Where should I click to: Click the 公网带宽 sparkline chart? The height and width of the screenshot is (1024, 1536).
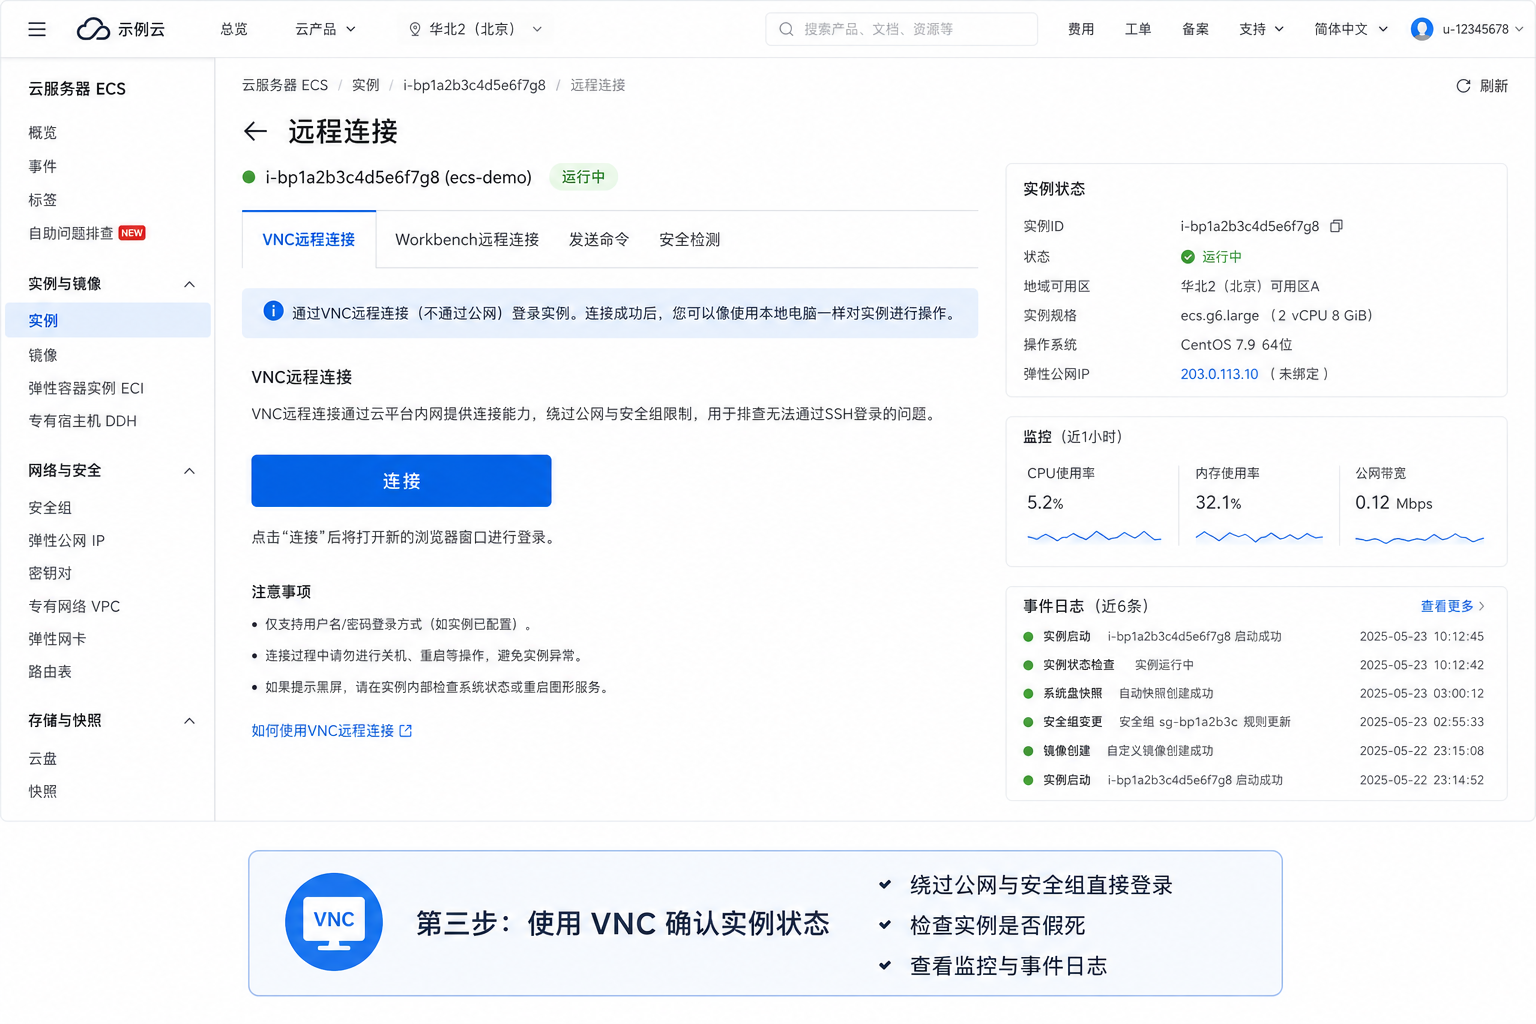click(x=1420, y=538)
